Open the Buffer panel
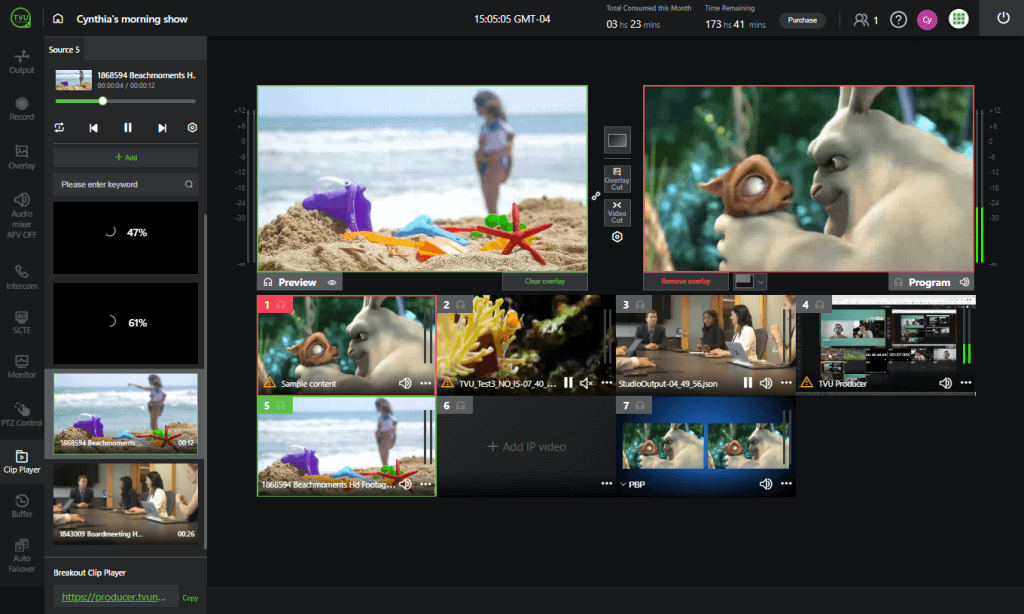This screenshot has width=1024, height=614. tap(22, 506)
